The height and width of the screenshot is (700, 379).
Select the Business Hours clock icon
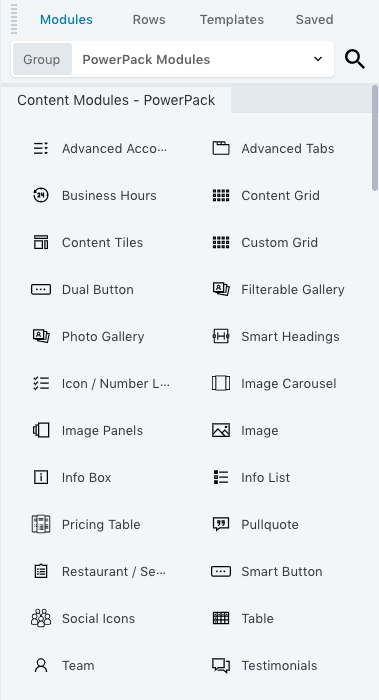41,196
